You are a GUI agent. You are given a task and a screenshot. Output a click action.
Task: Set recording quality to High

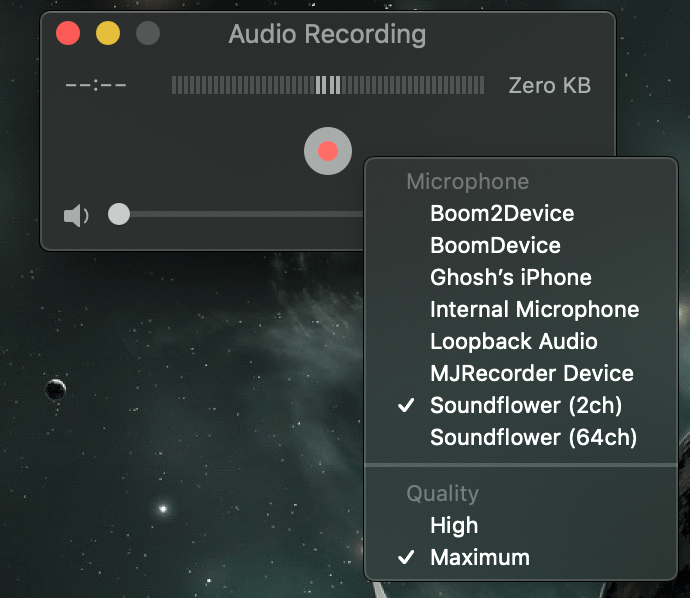(x=521, y=525)
